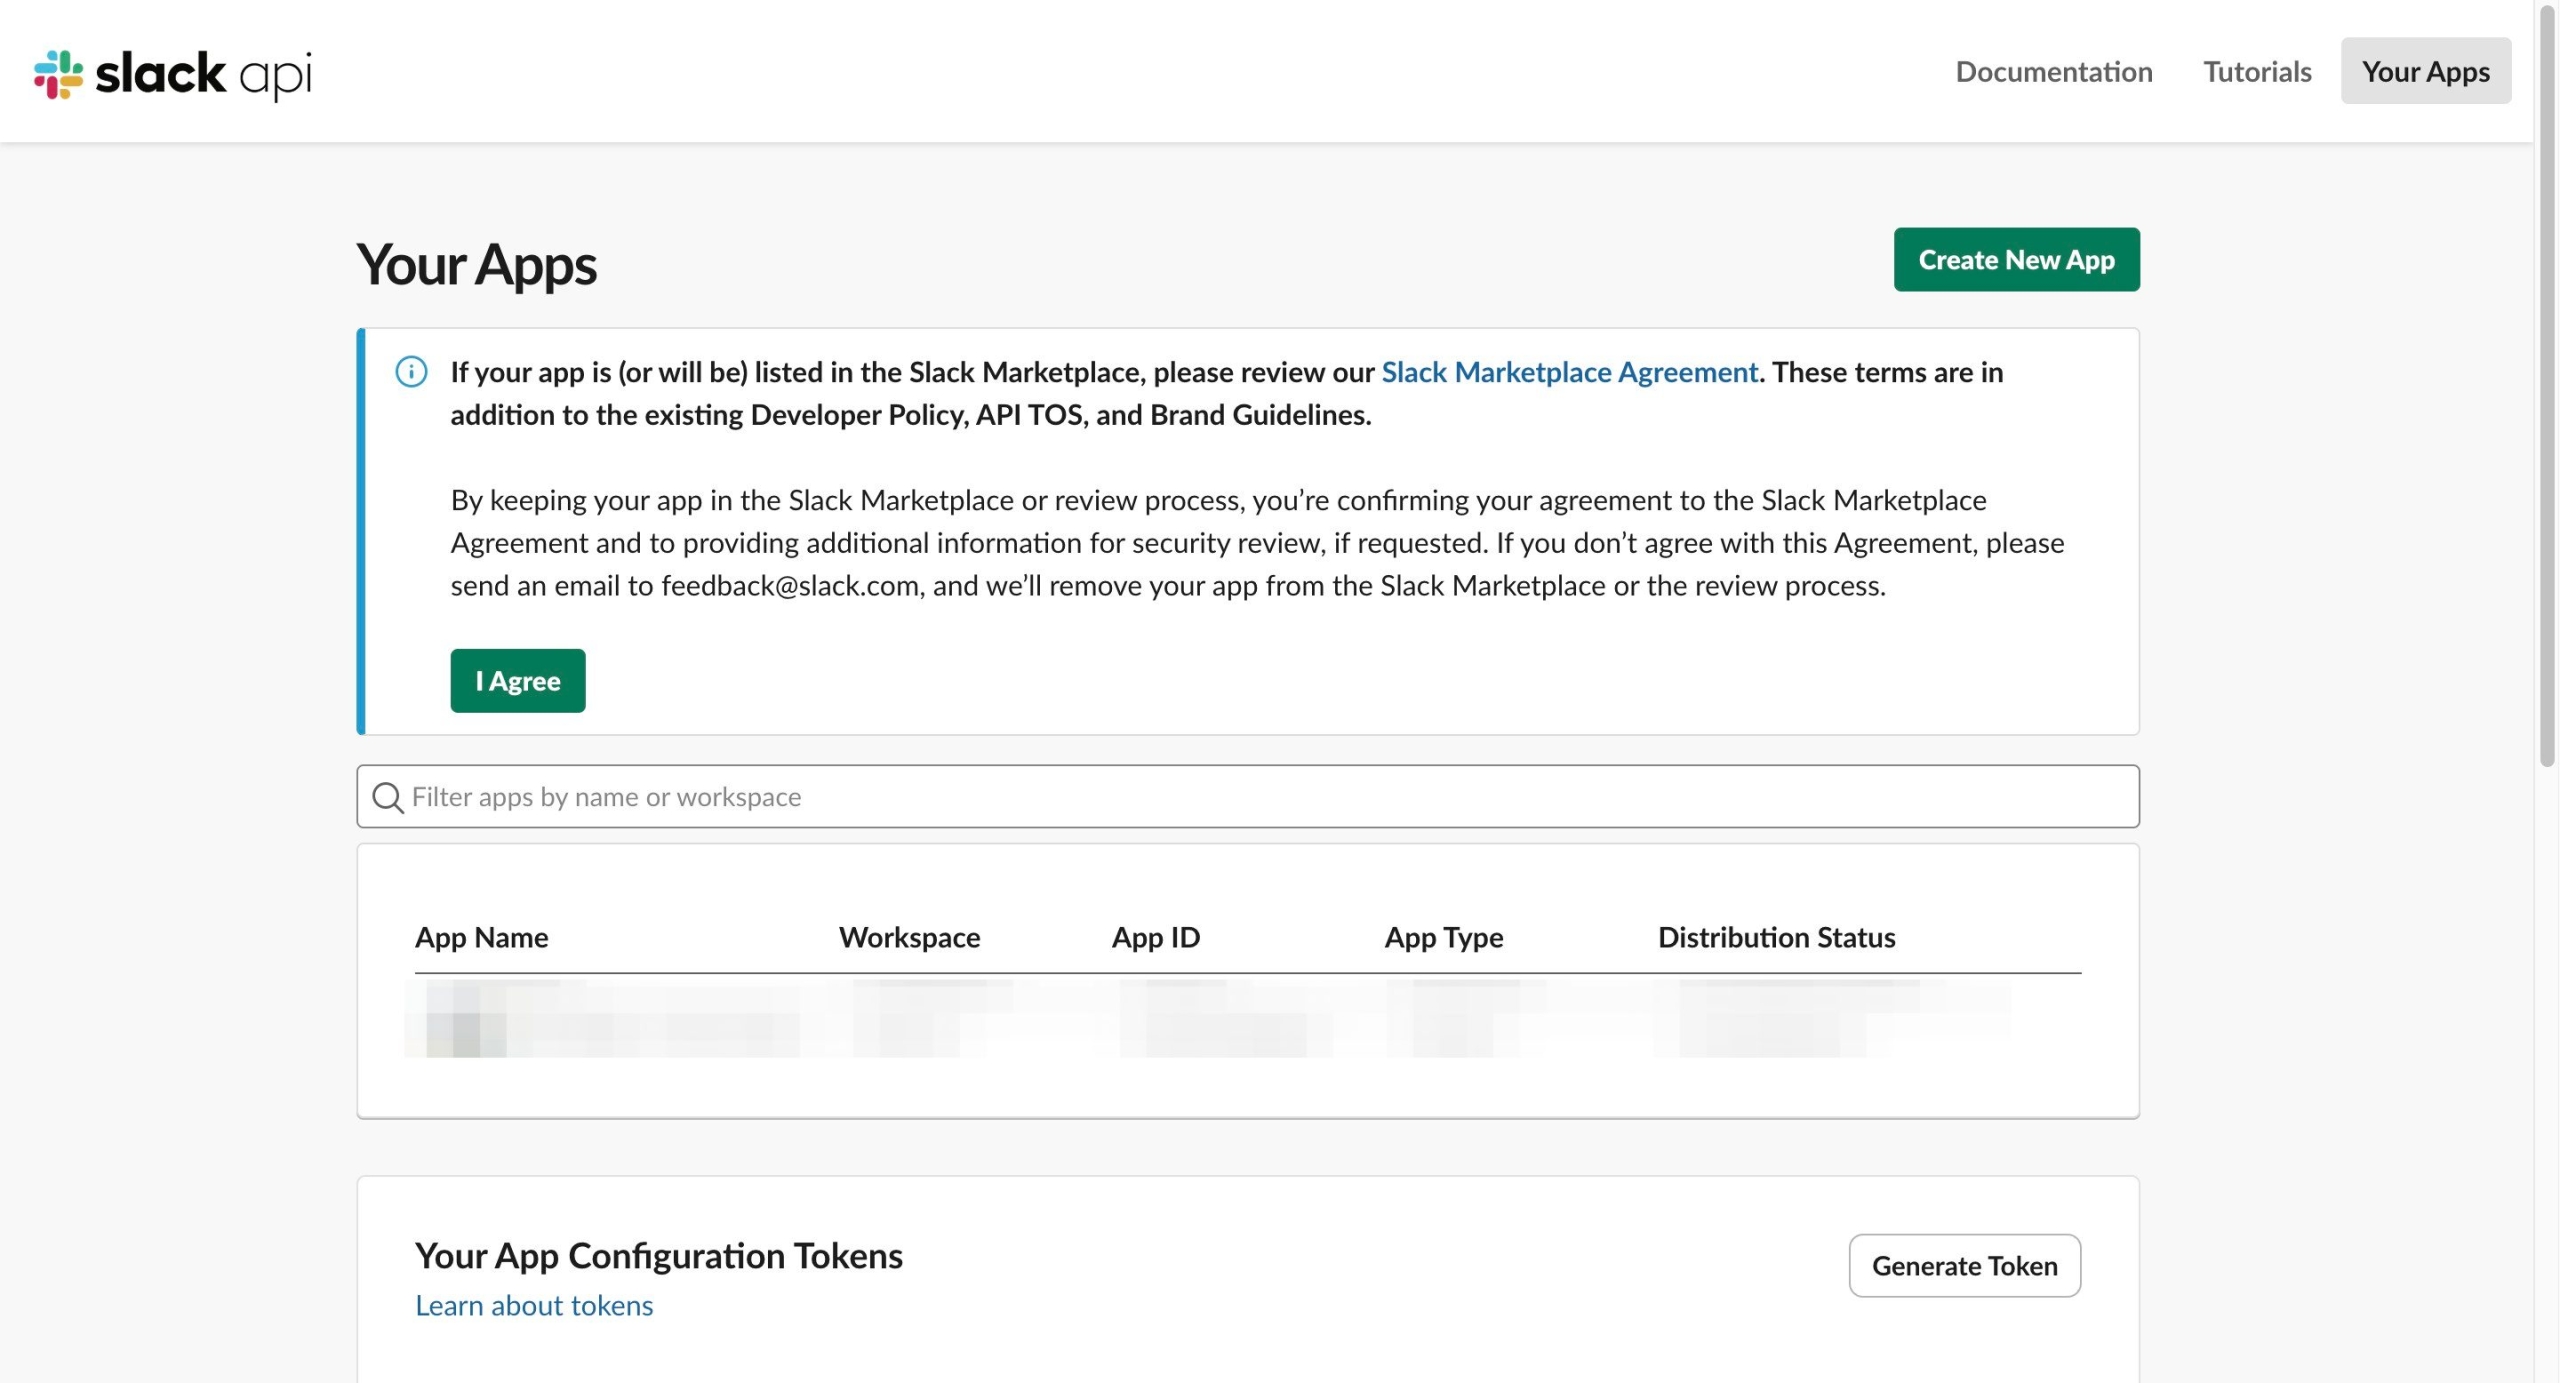This screenshot has width=2560, height=1383.
Task: Click the Workspace column header
Action: coord(909,937)
